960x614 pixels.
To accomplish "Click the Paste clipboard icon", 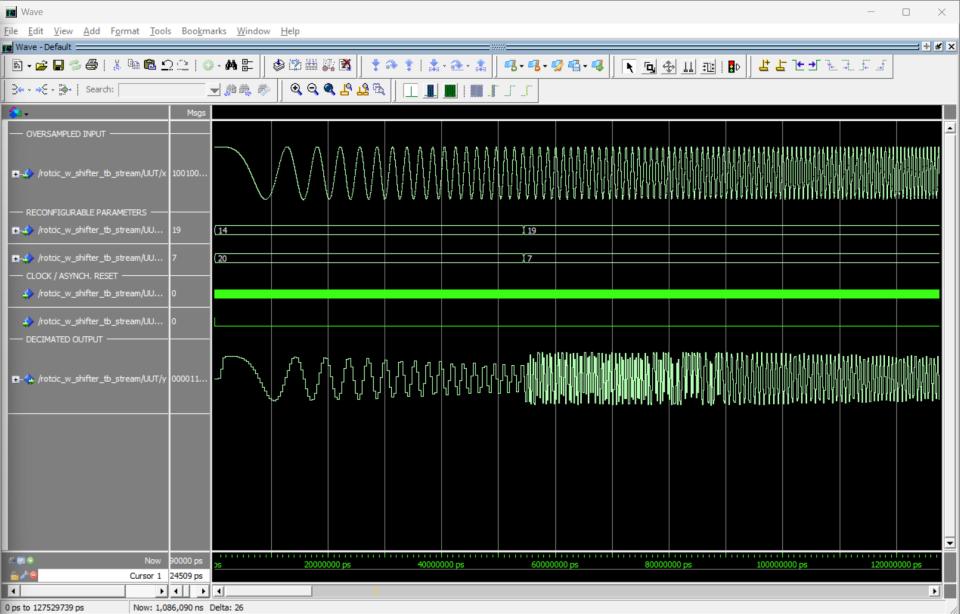I will click(149, 66).
